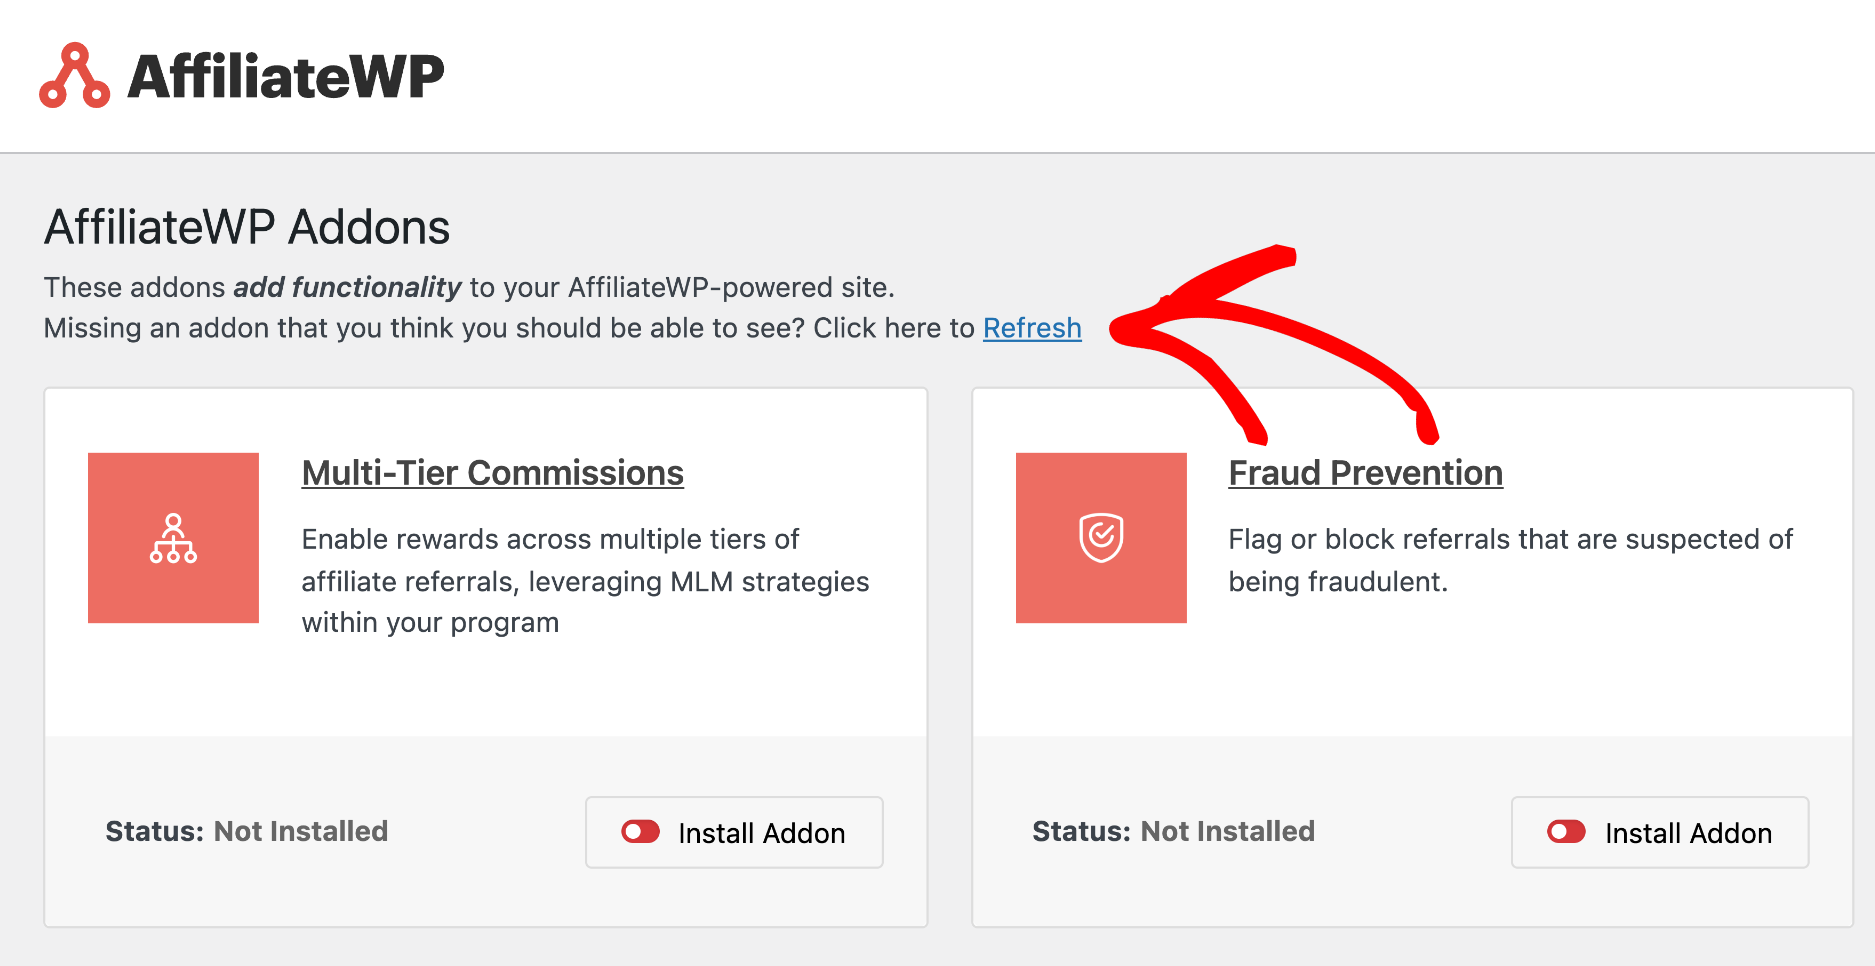Click the Multi-Tier Commissions description text
The width and height of the screenshot is (1875, 966).
coord(585,581)
